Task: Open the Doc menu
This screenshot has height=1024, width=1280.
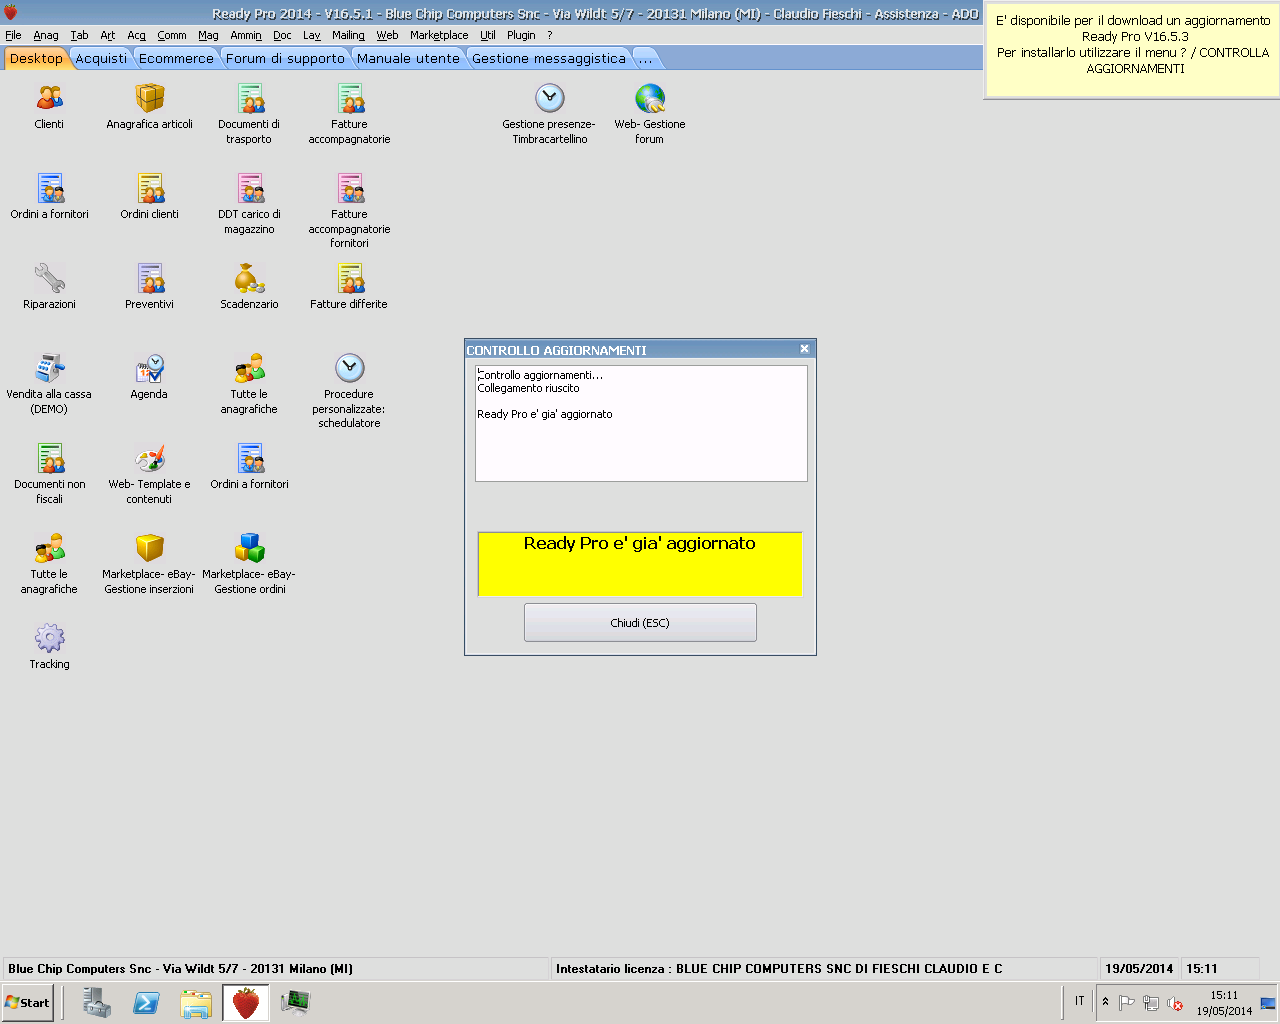Action: 283,35
